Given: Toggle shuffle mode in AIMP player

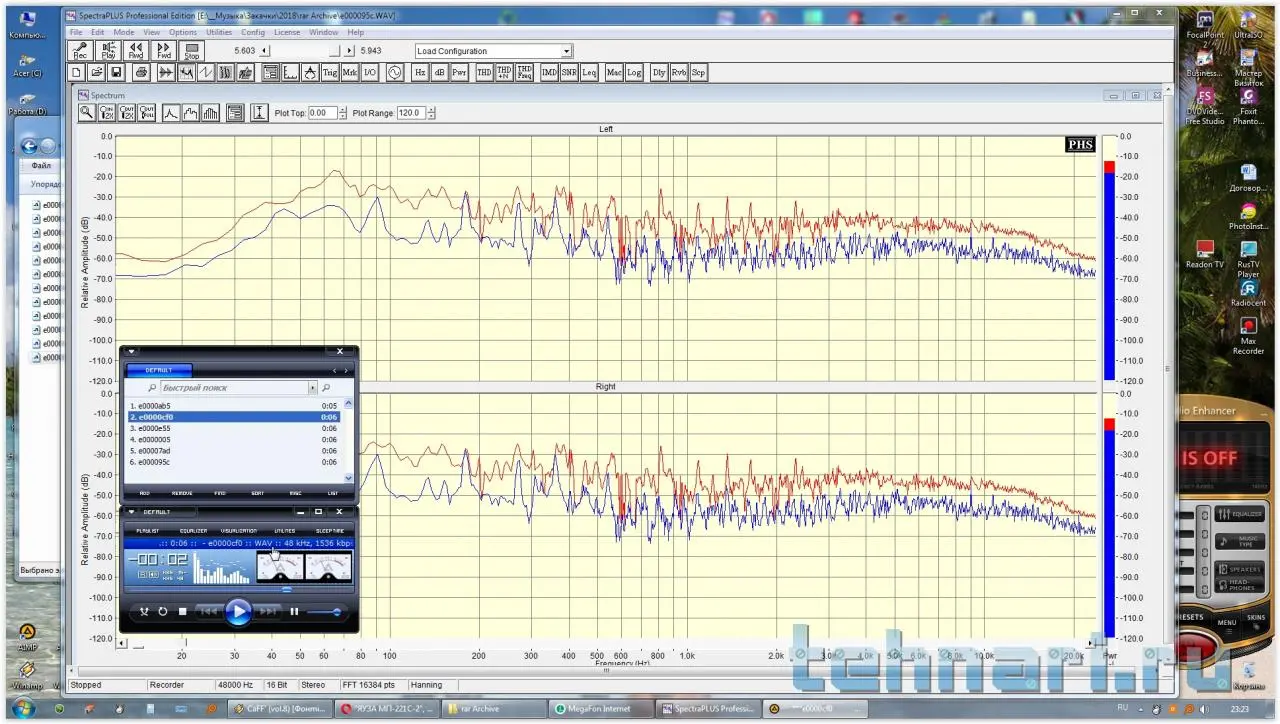Looking at the screenshot, I should (144, 611).
